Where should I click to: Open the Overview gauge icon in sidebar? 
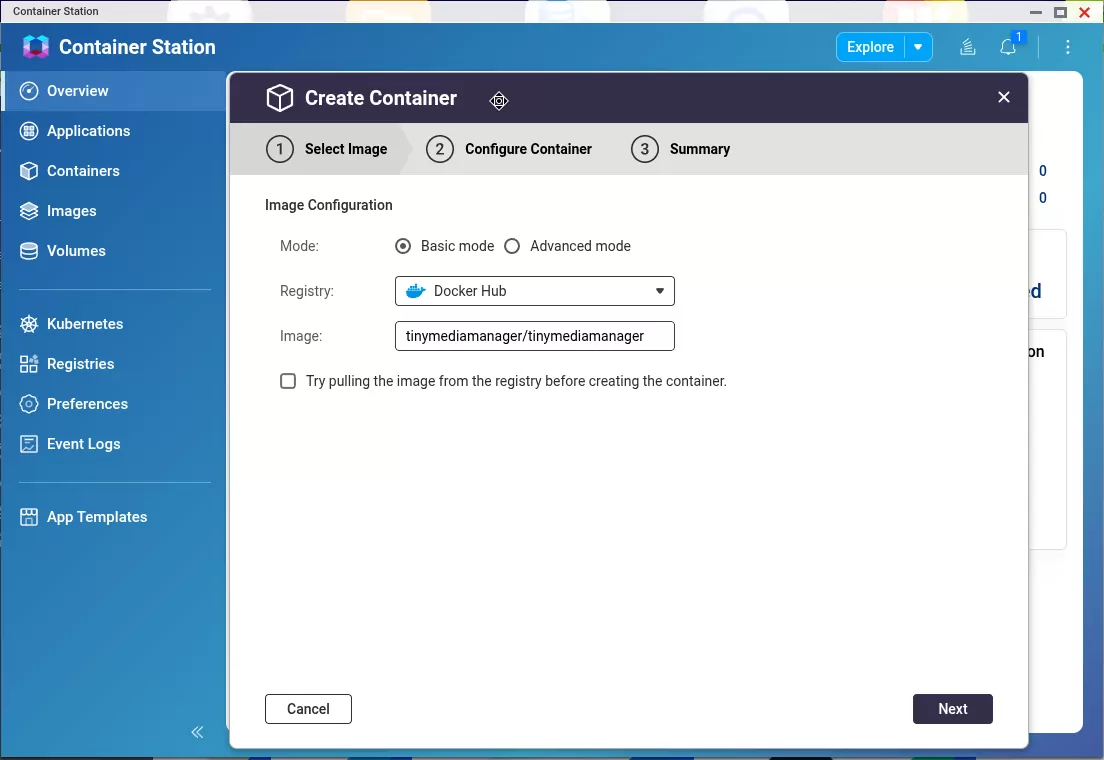[x=29, y=91]
